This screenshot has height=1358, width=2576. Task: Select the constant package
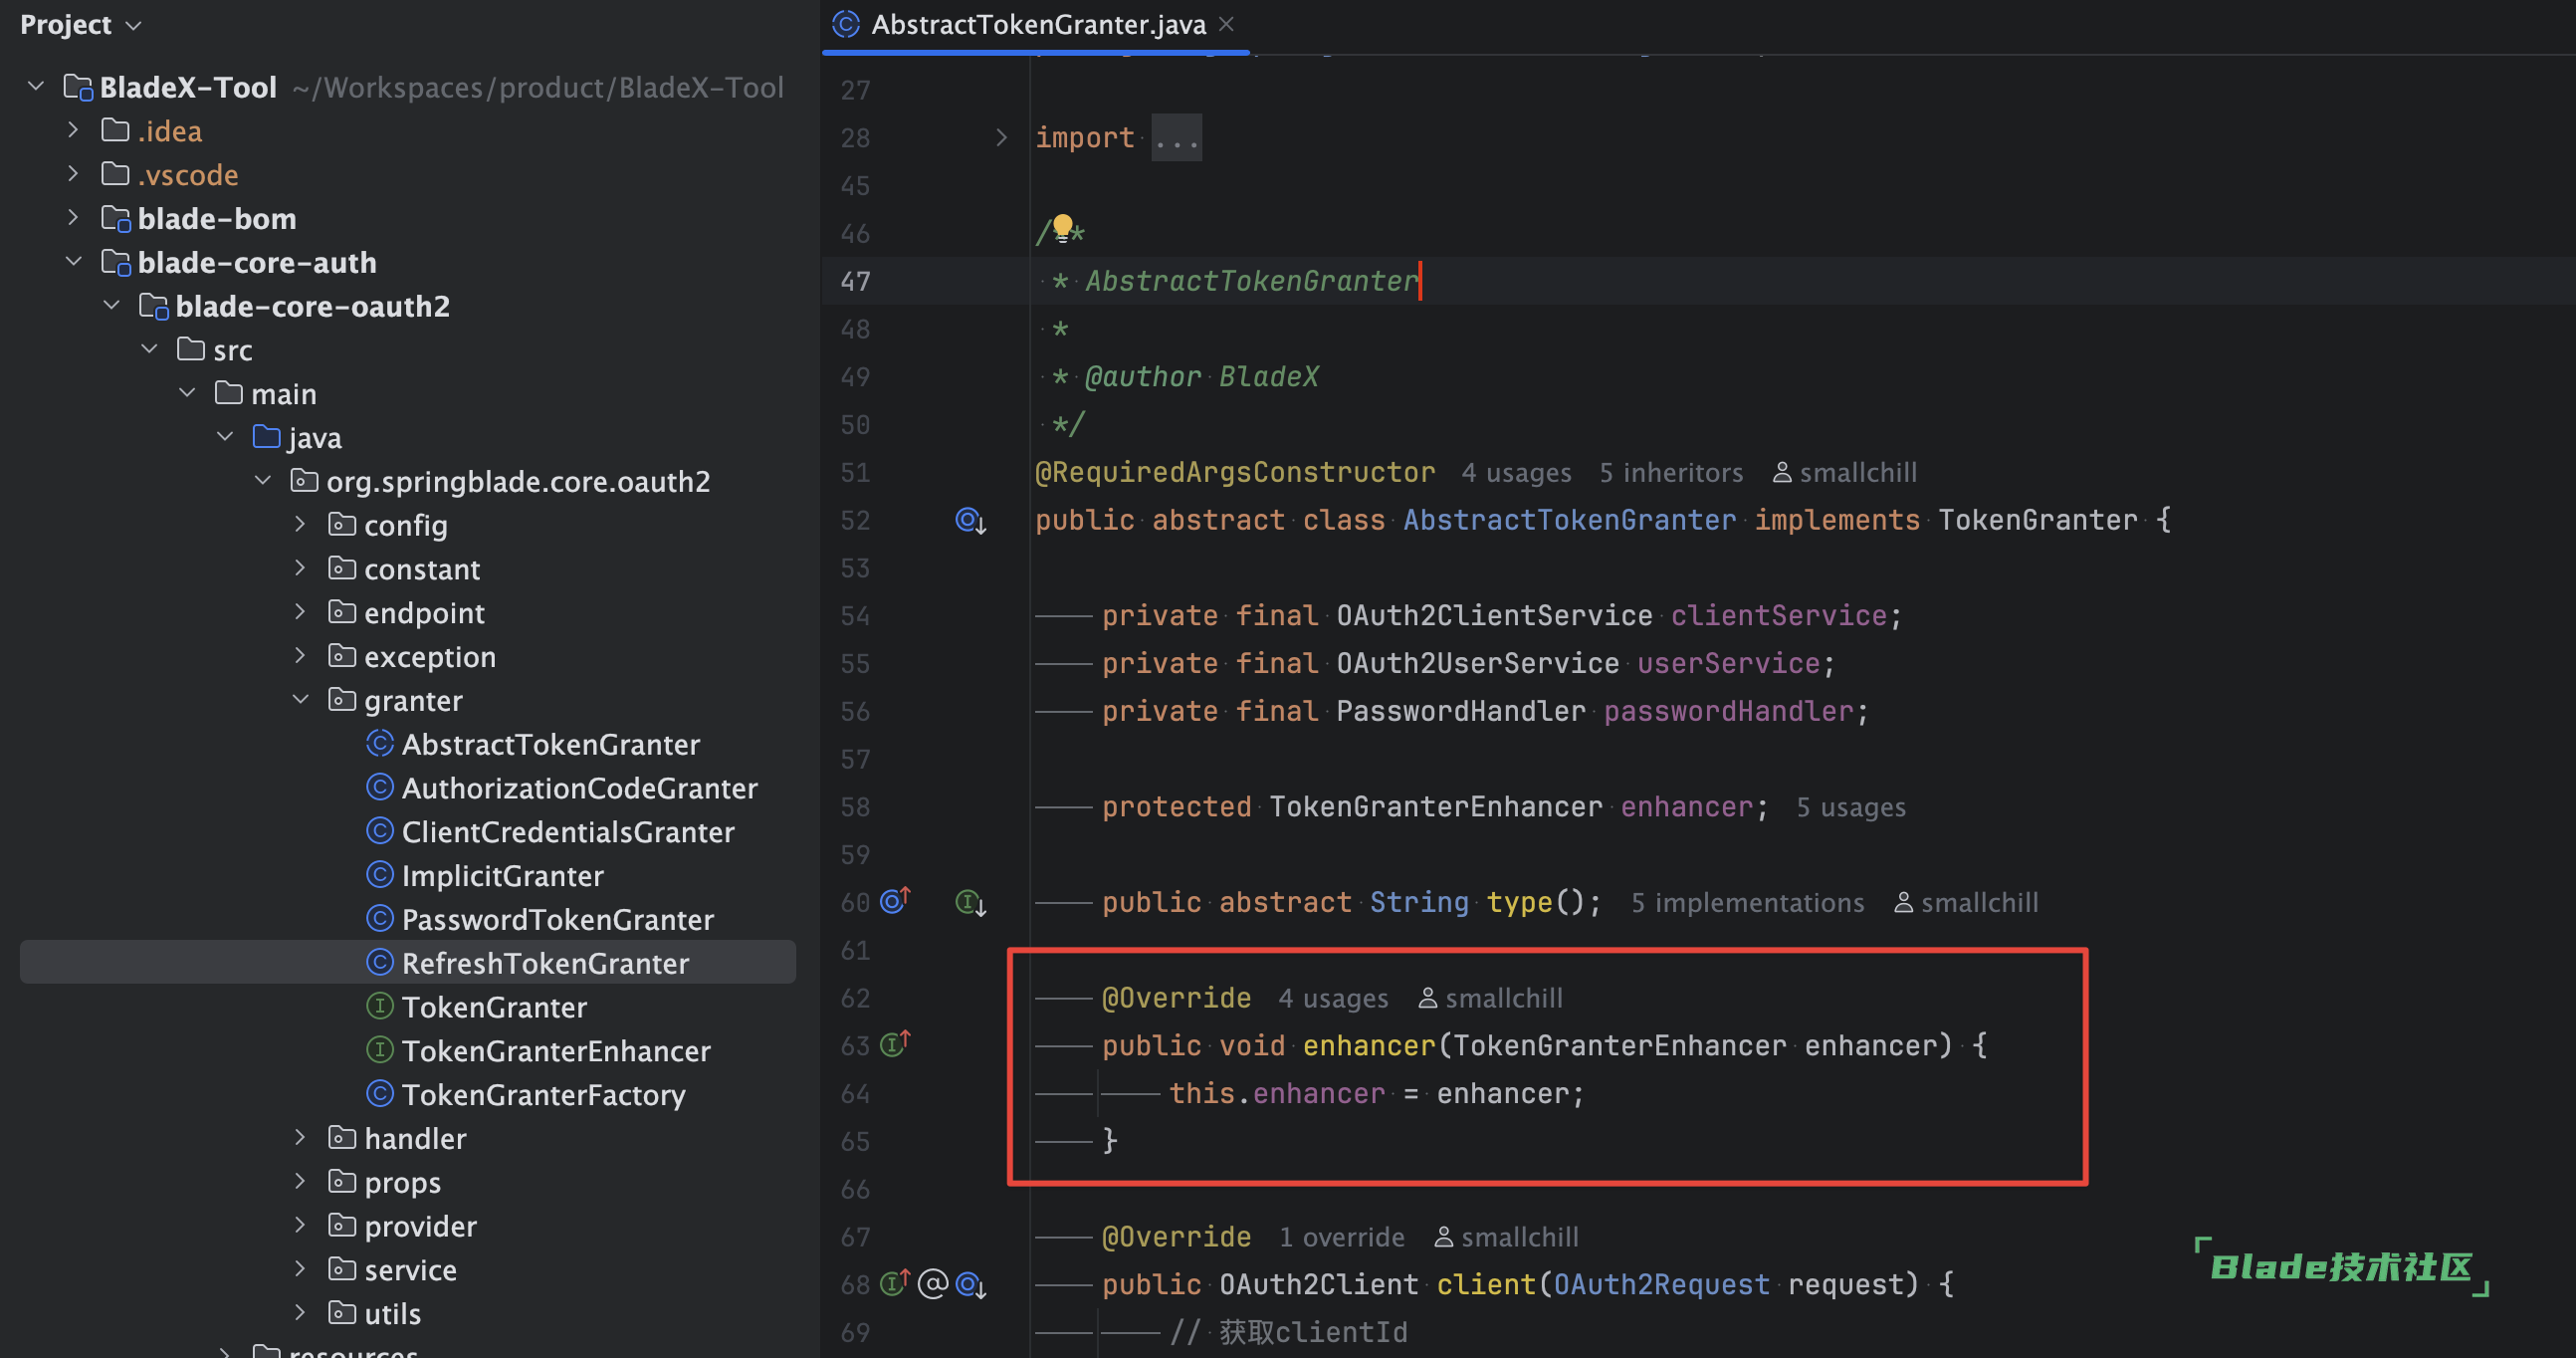point(422,569)
